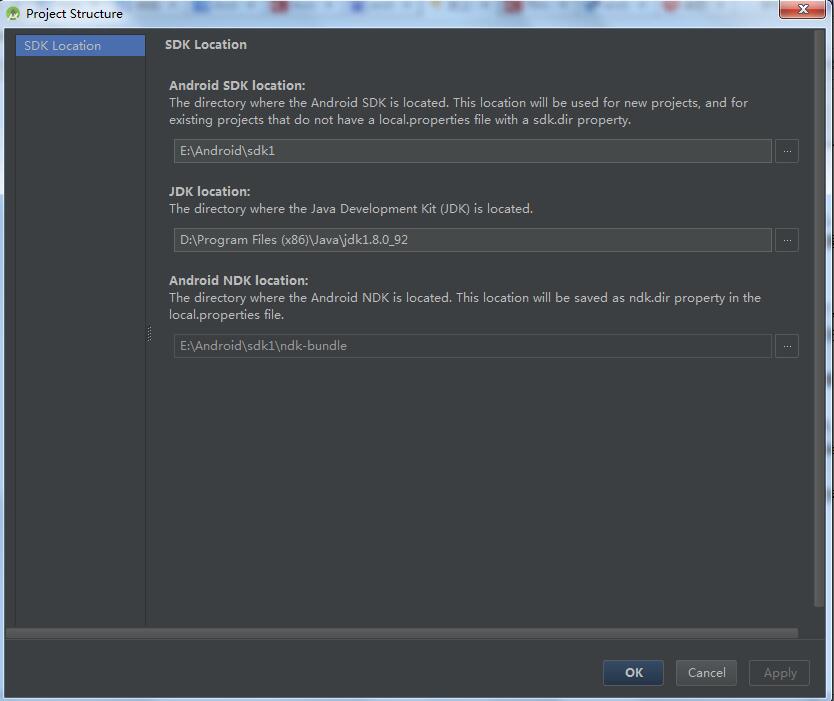834x701 pixels.
Task: Browse for Android SDK location folder
Action: (x=787, y=151)
